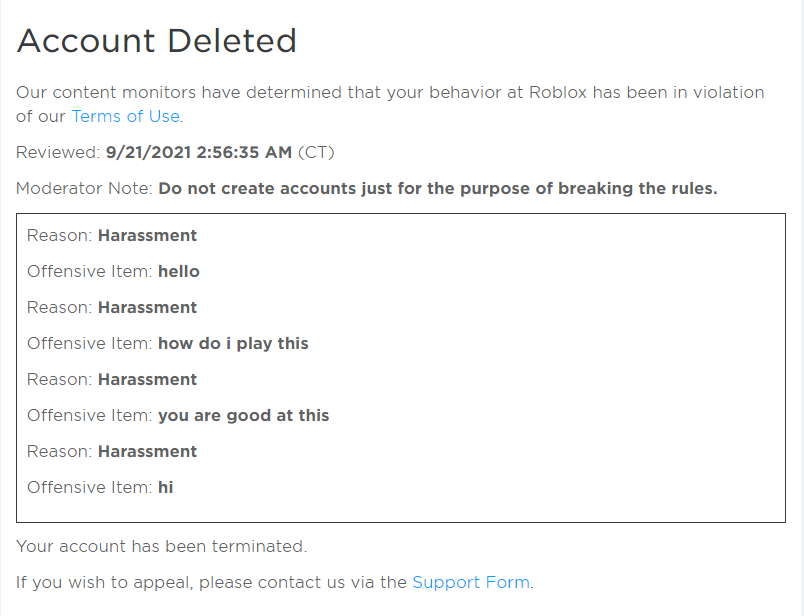Click the "Moderator Note:" label

pyautogui.click(x=84, y=188)
